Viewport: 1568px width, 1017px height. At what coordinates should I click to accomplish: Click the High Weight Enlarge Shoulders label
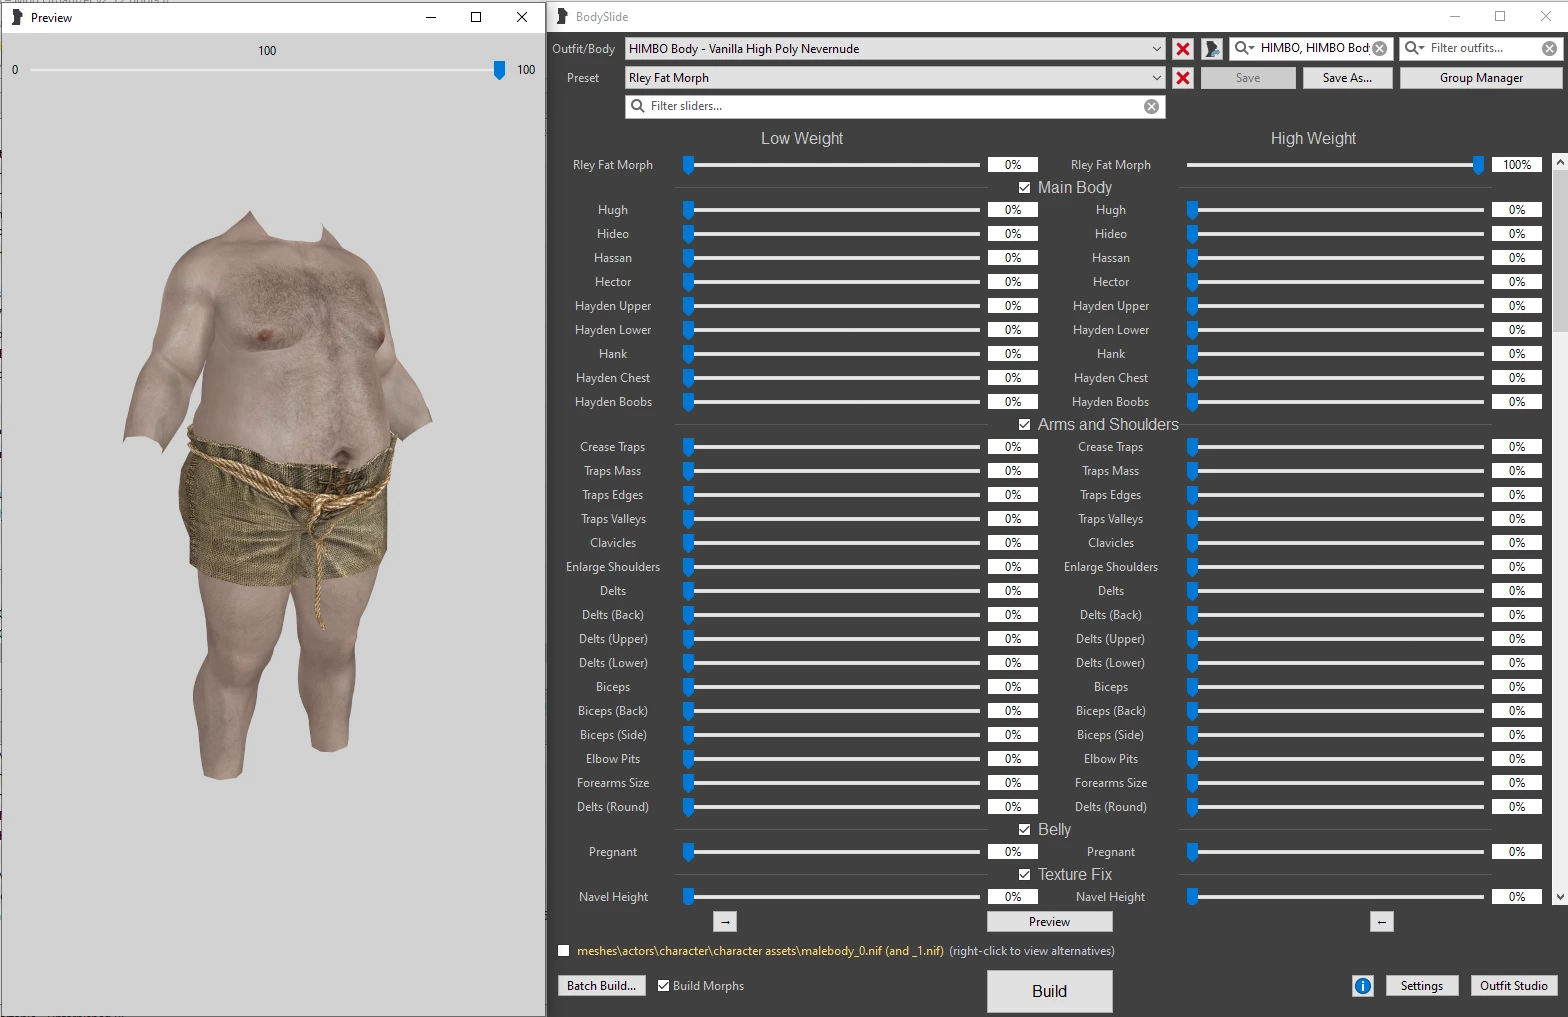coord(1111,567)
